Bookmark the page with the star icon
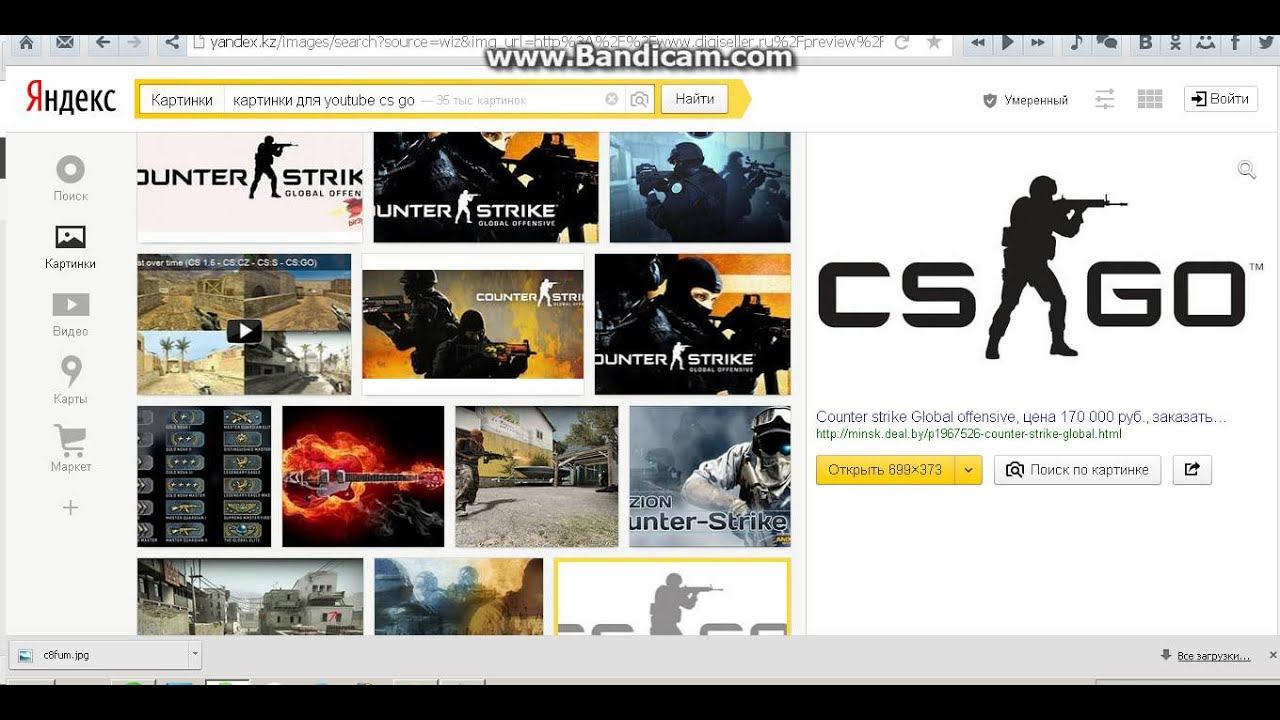 [x=934, y=42]
